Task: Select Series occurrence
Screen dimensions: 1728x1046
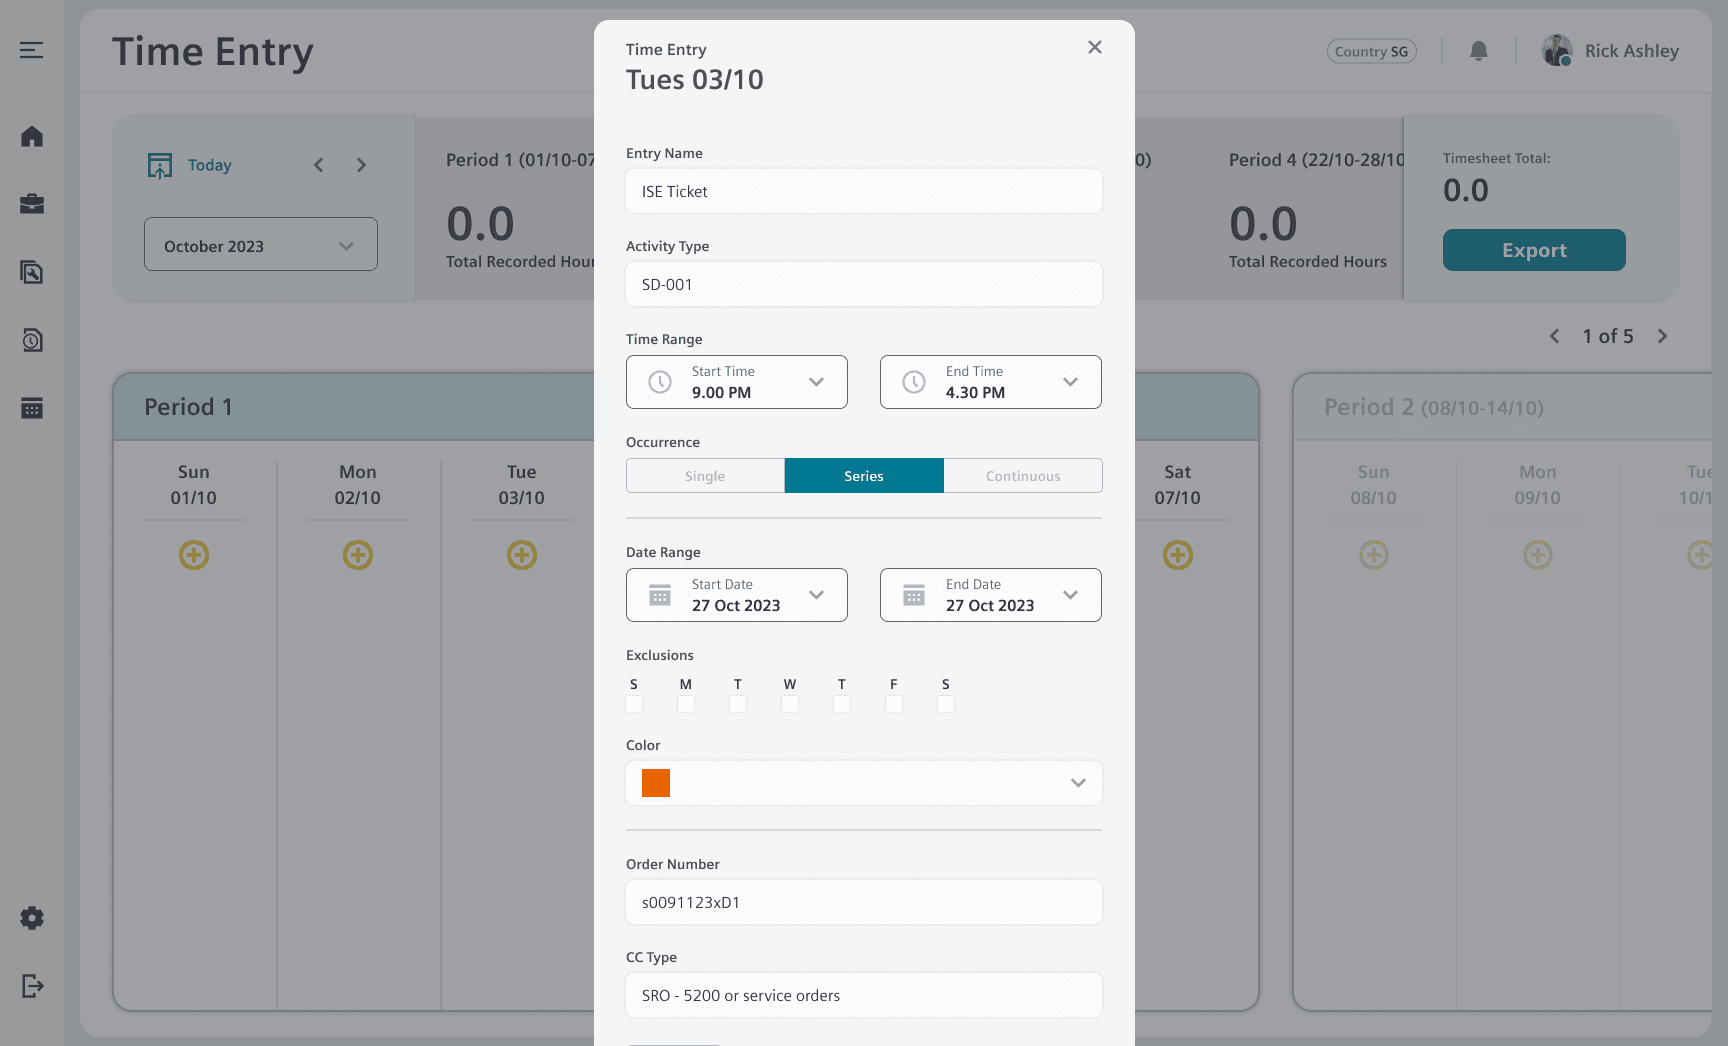Action: tap(864, 476)
